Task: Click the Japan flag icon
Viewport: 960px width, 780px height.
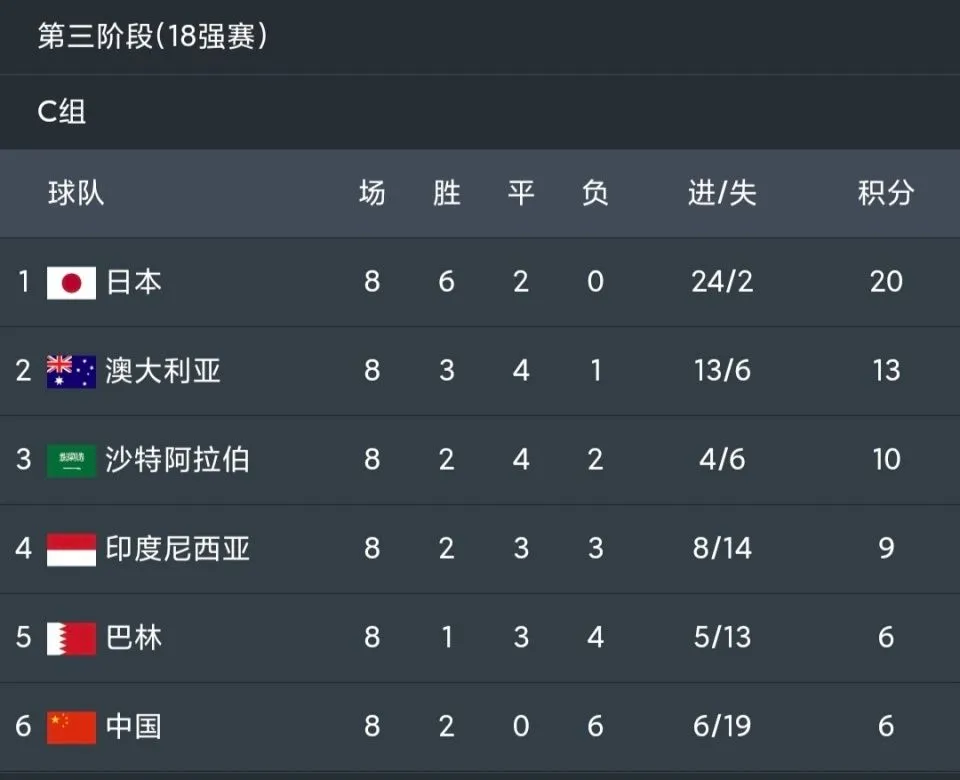Action: [x=71, y=283]
